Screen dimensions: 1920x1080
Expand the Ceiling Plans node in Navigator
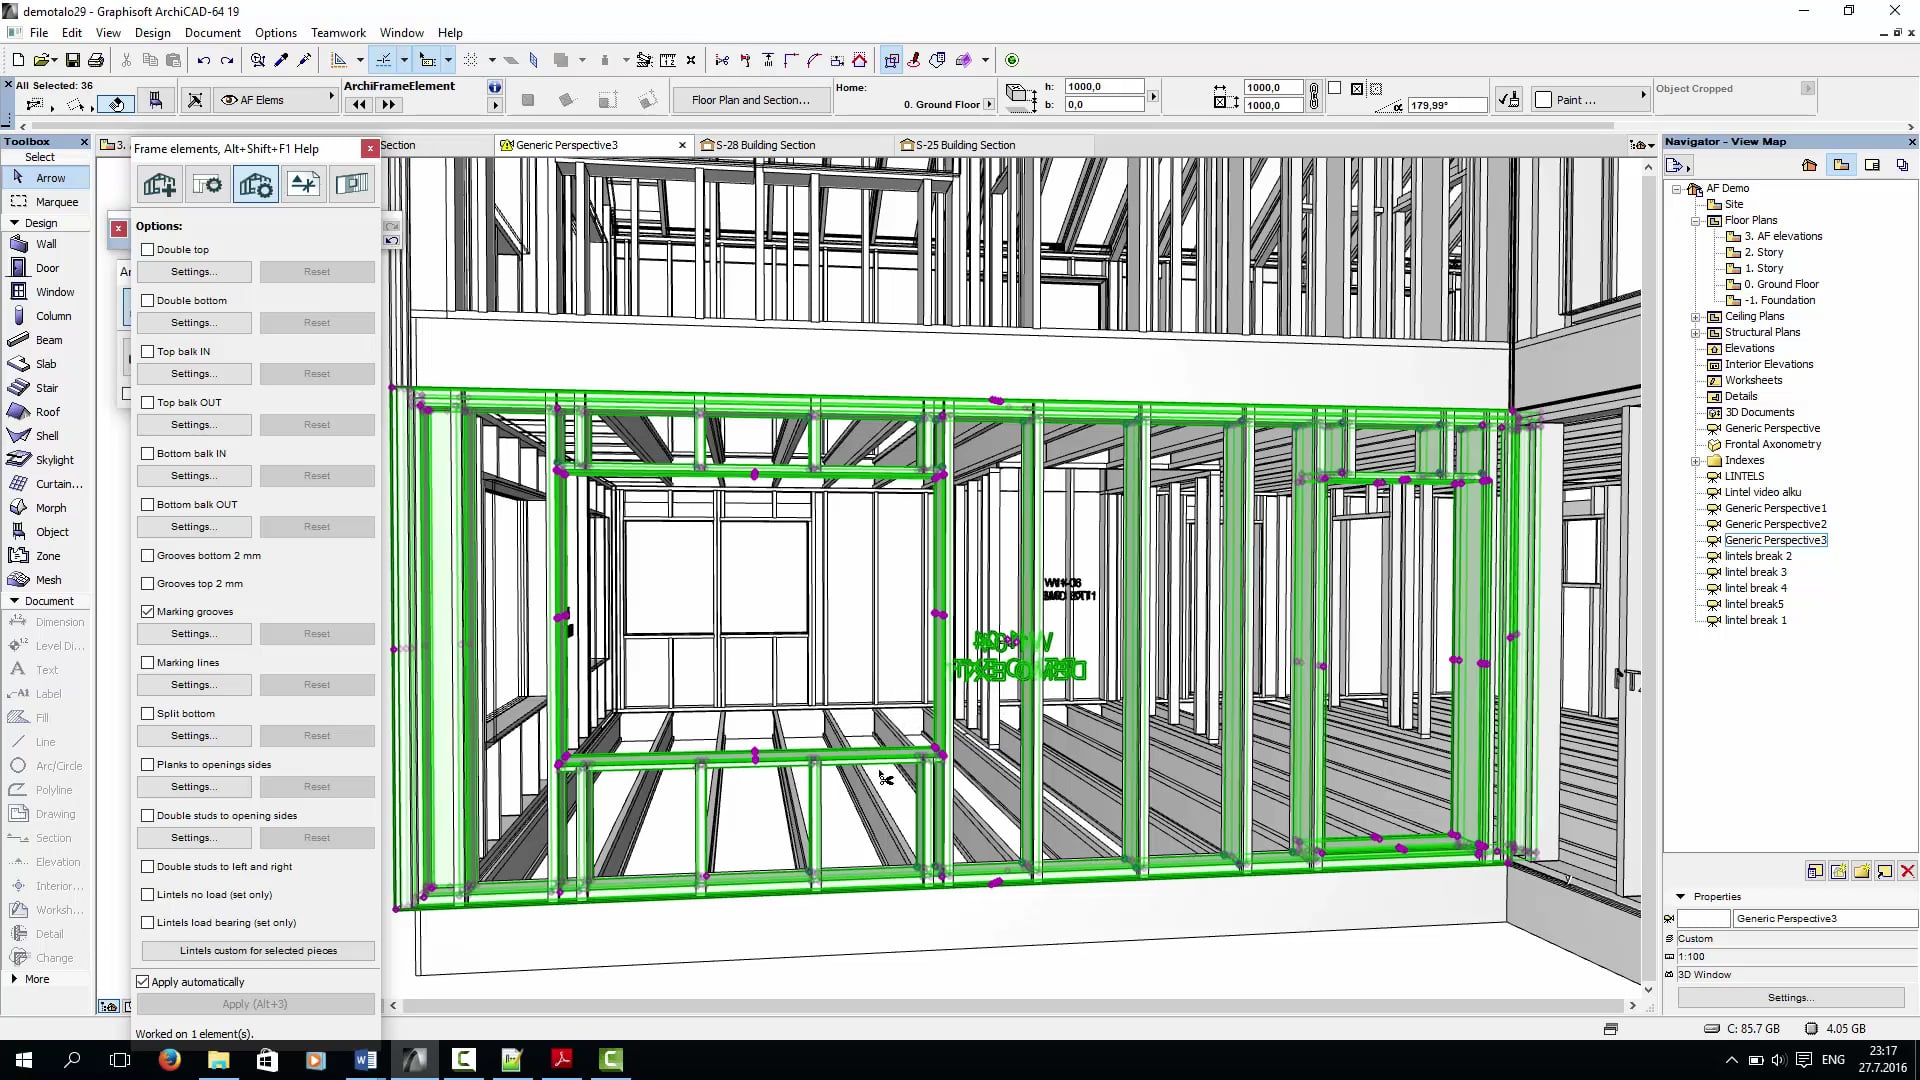(1696, 316)
